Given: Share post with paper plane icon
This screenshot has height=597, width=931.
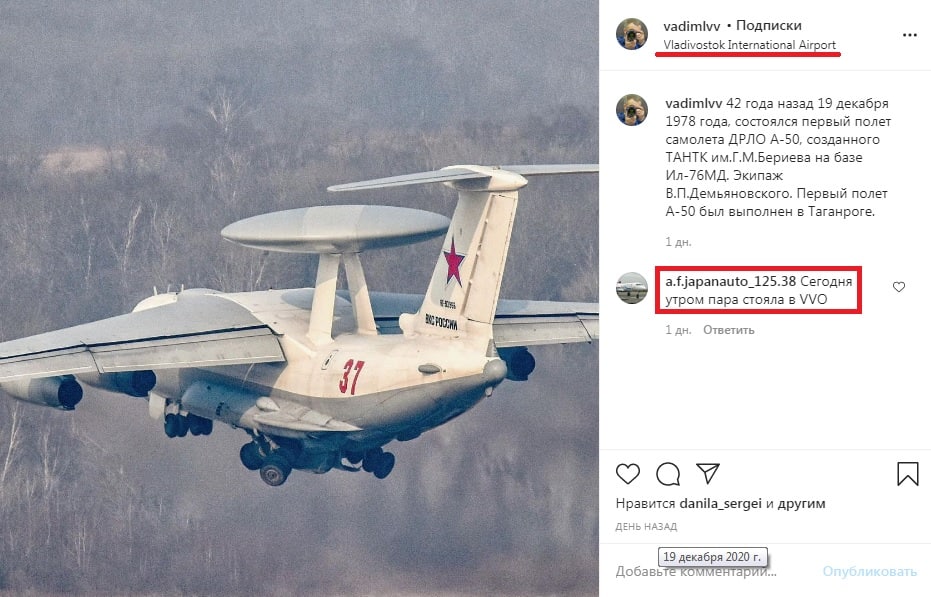Looking at the screenshot, I should [x=708, y=473].
